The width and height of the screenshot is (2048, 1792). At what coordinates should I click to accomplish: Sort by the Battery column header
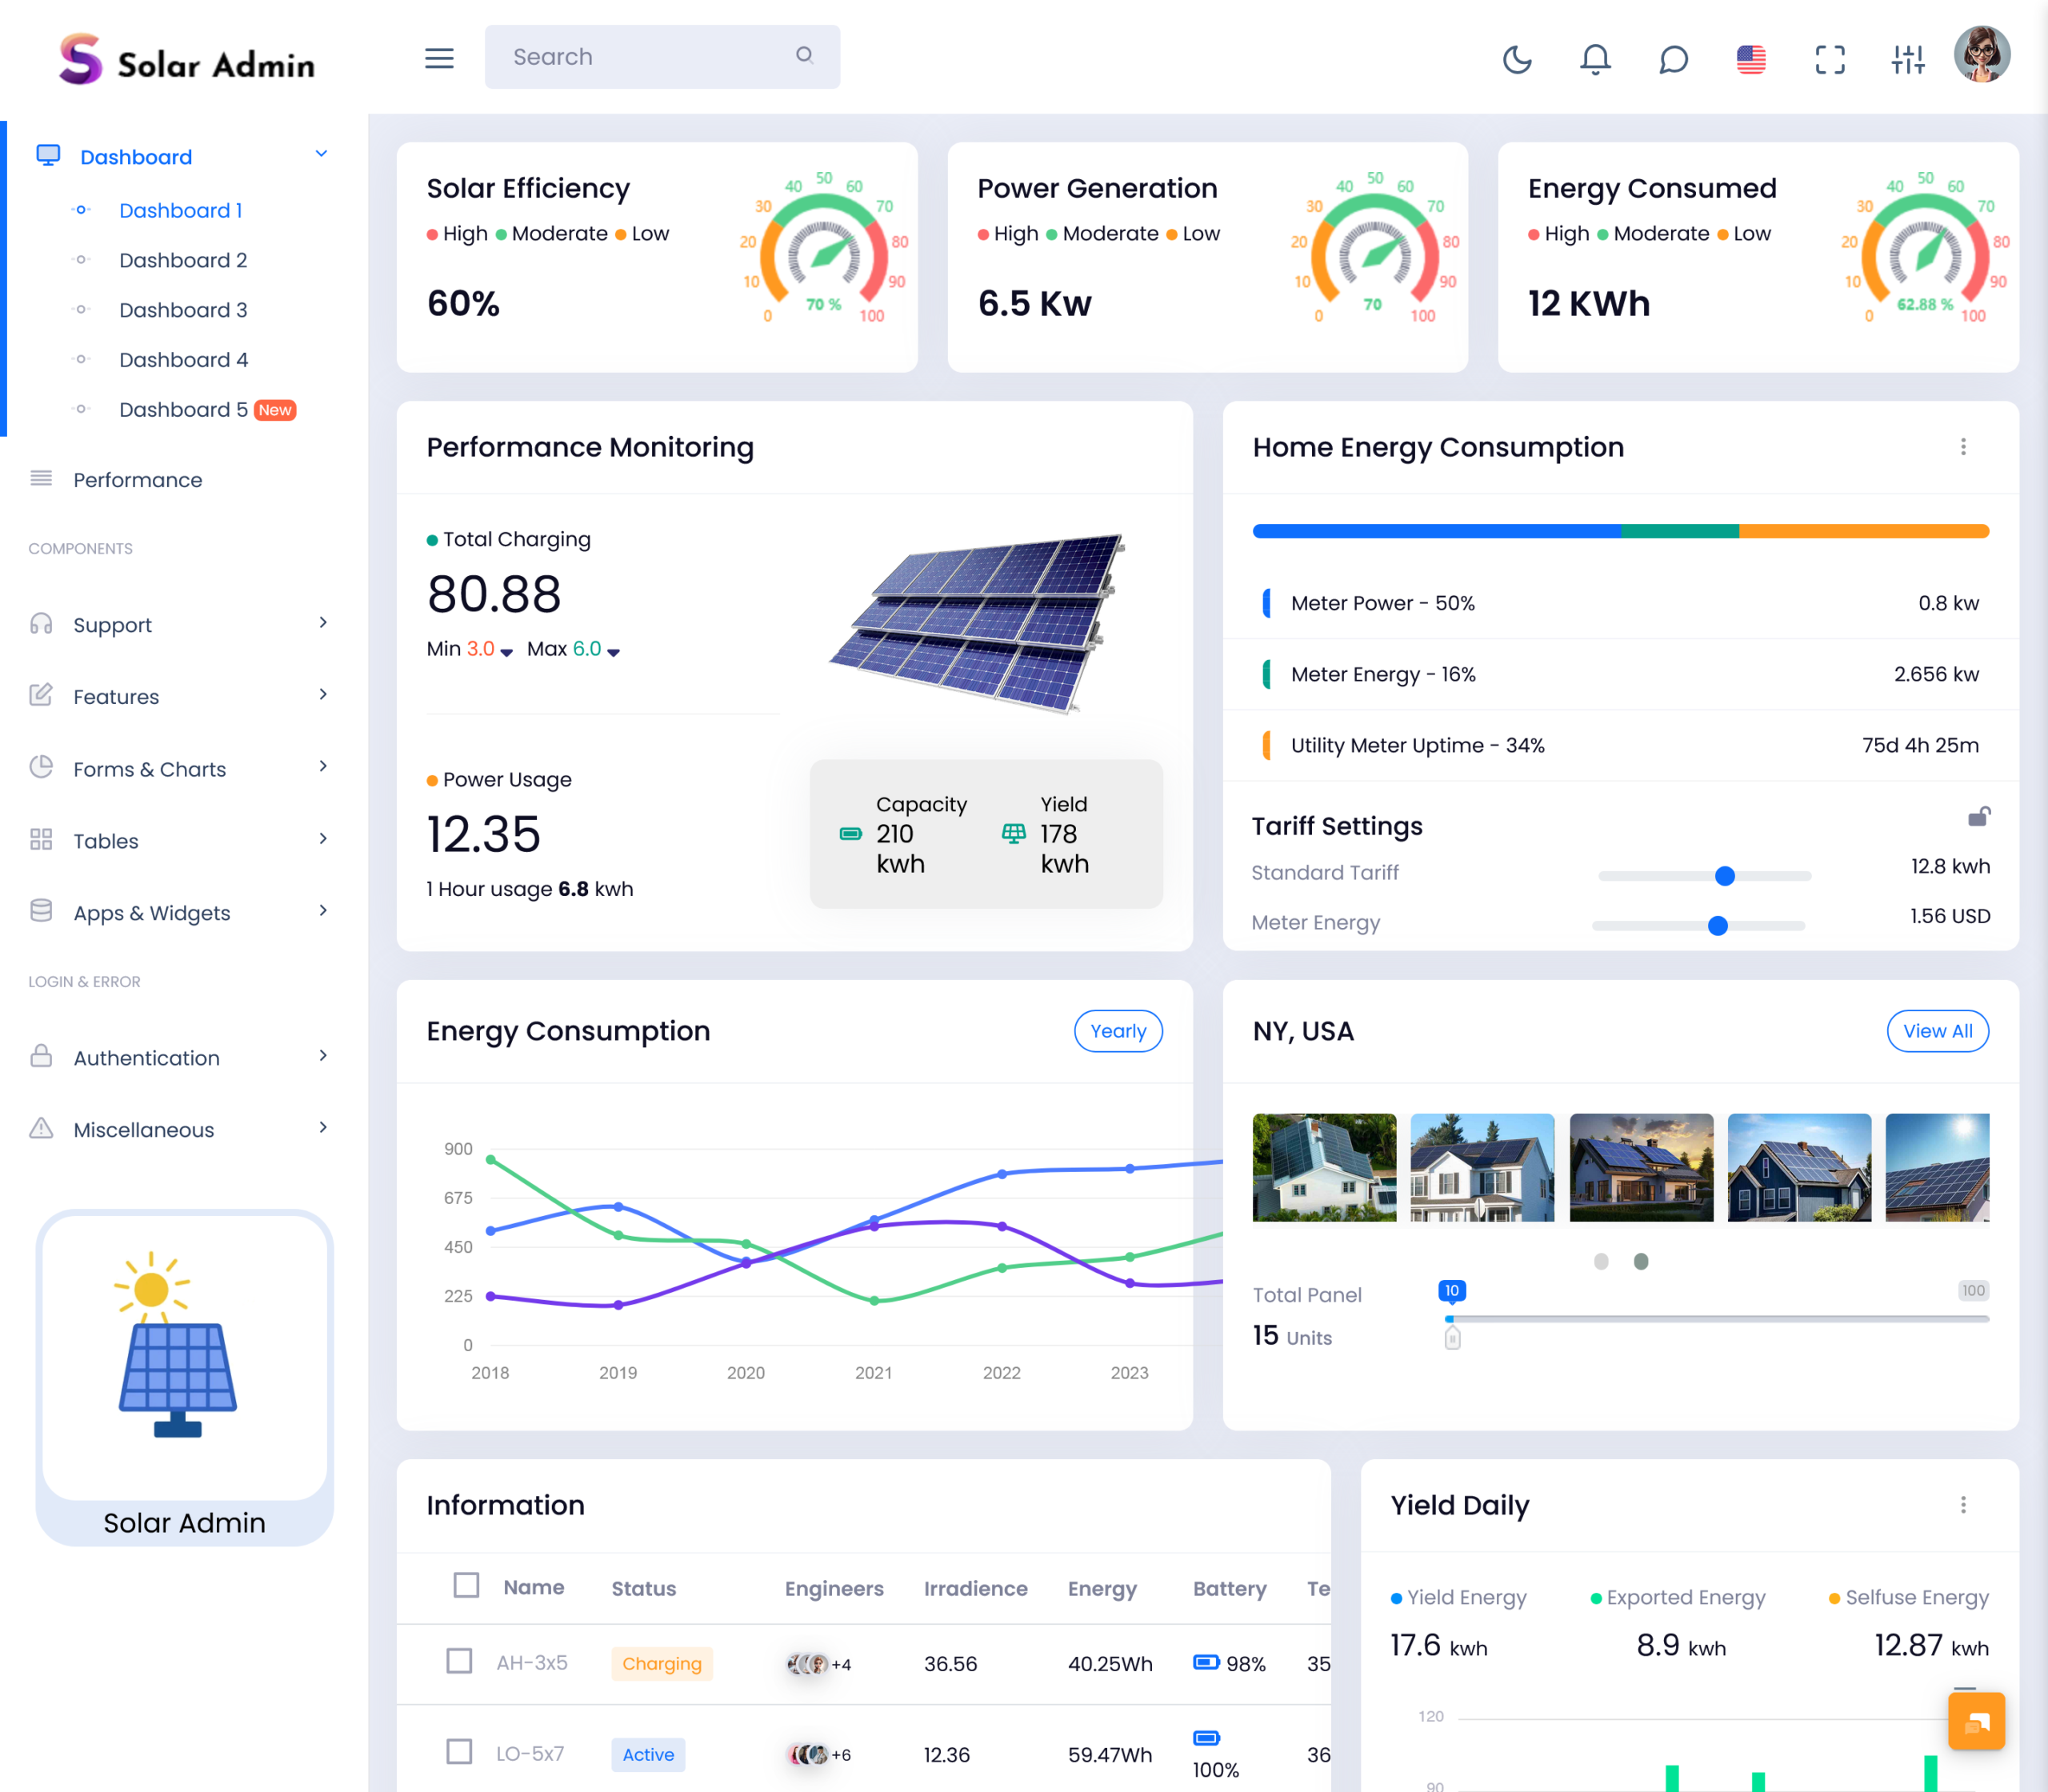click(1229, 1588)
